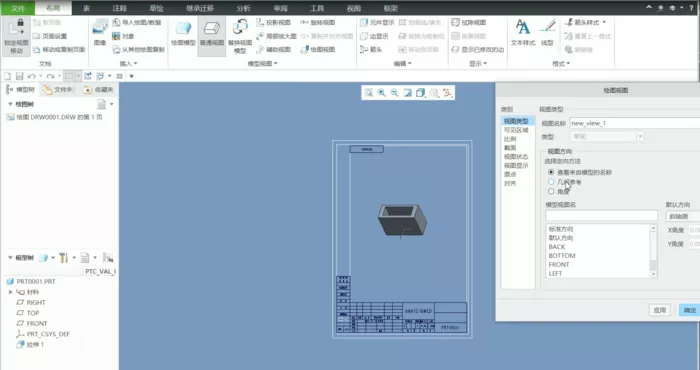This screenshot has height=370, width=700.
Task: Click the 箭头 arrows tool
Action: [371, 50]
